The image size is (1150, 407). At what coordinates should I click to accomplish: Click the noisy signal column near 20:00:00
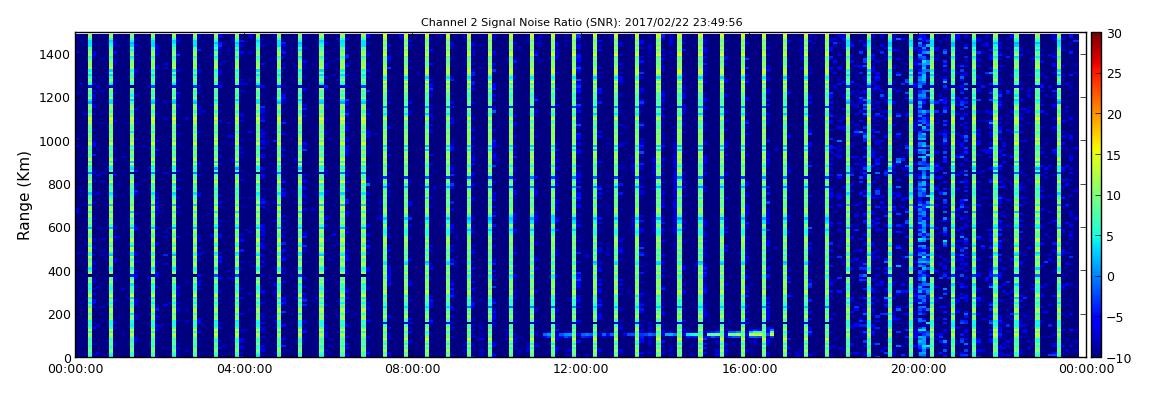point(924,196)
